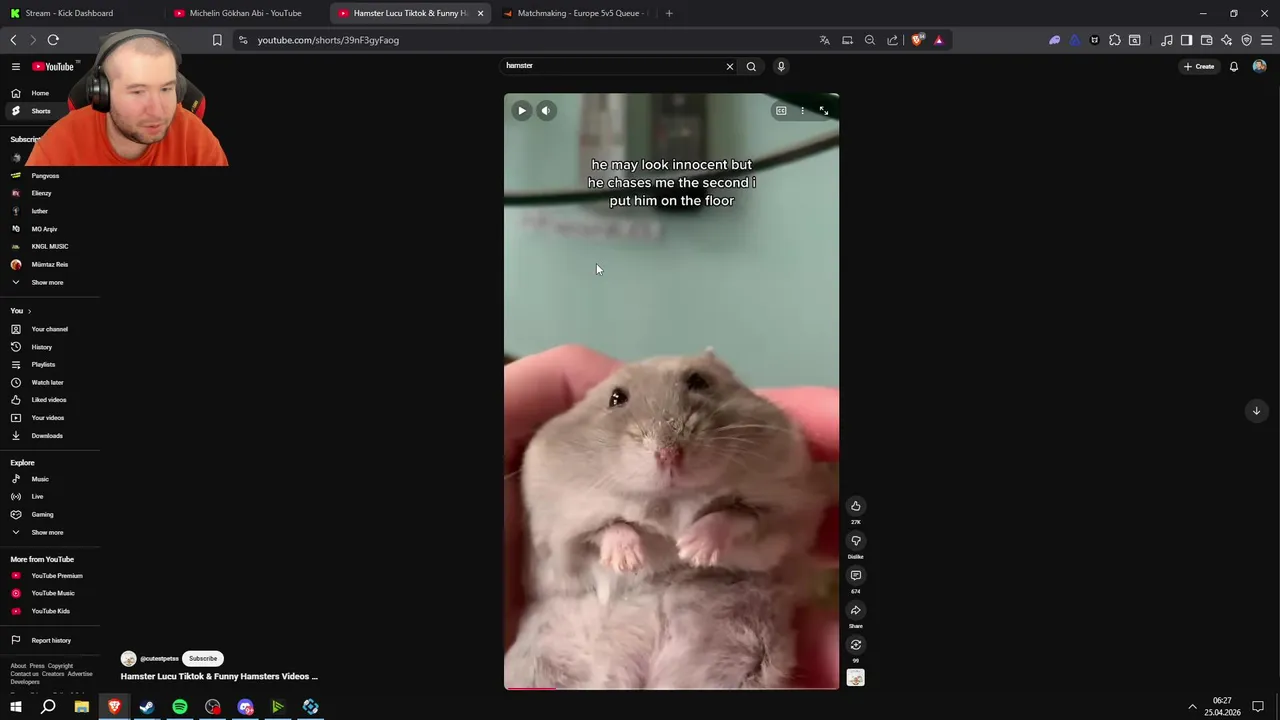Viewport: 1280px width, 720px height.
Task: Open Windows Start menu
Action: (16, 707)
